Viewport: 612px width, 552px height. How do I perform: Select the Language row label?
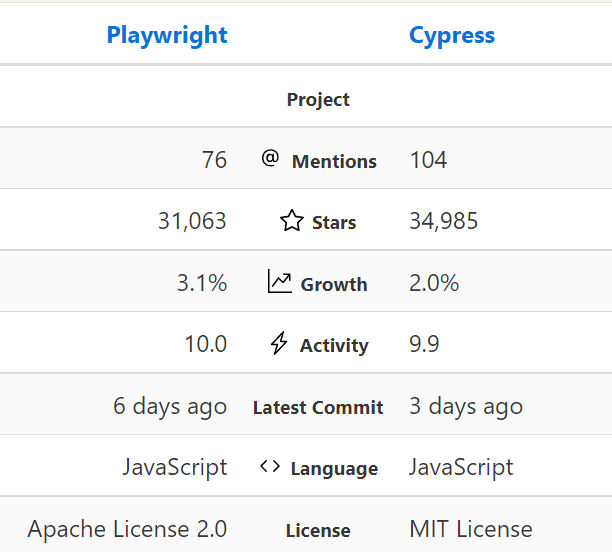[334, 469]
